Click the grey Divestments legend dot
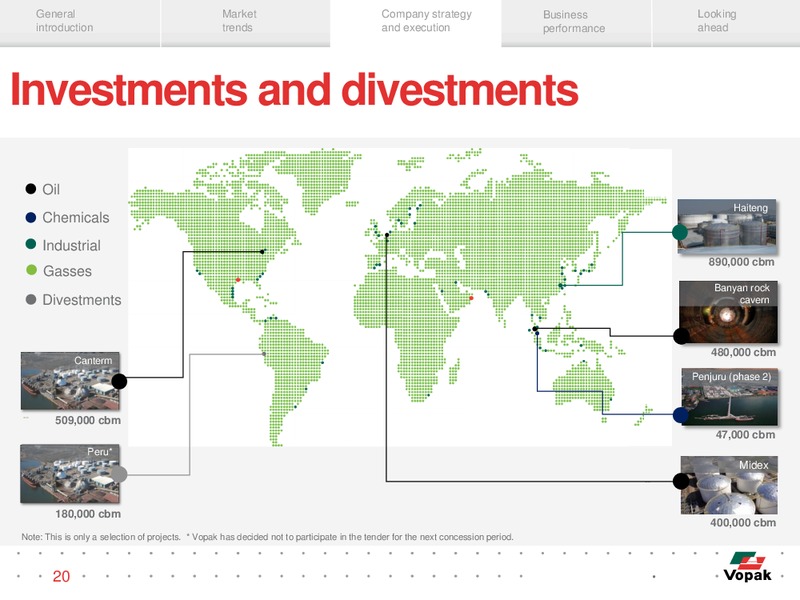Viewport: 800px width, 600px height. [x=31, y=299]
